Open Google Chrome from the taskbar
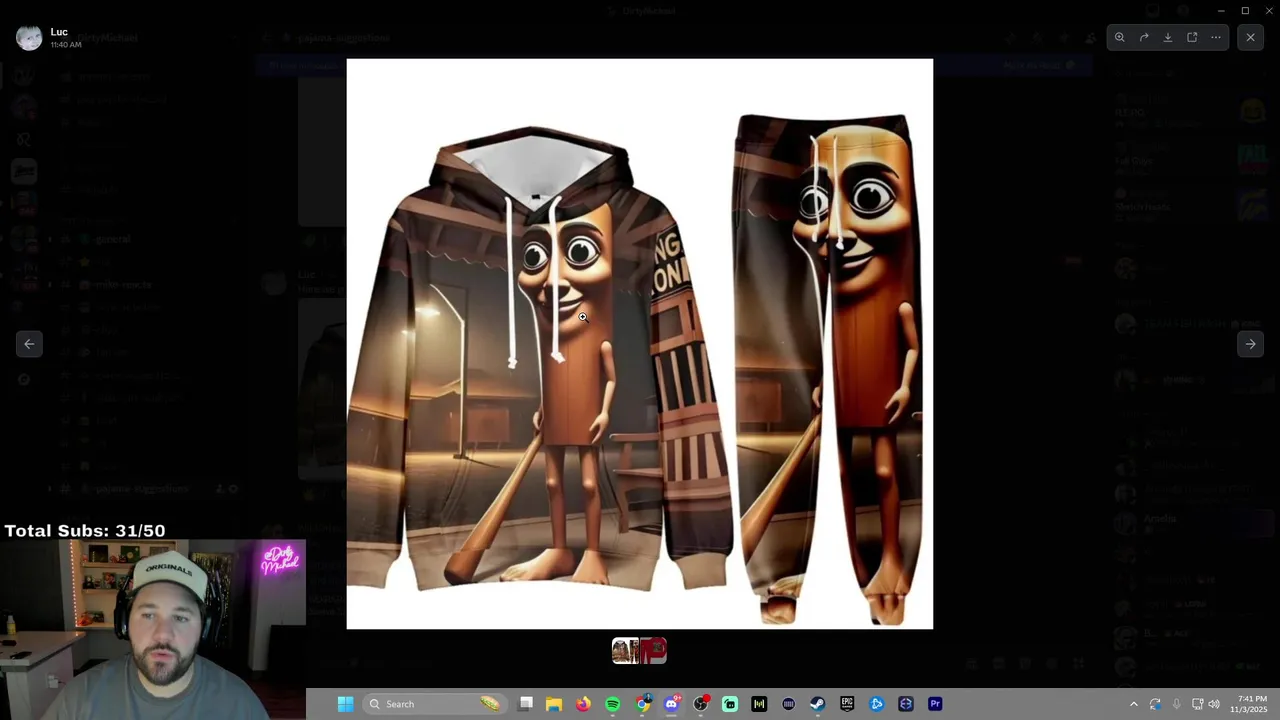 tap(642, 704)
